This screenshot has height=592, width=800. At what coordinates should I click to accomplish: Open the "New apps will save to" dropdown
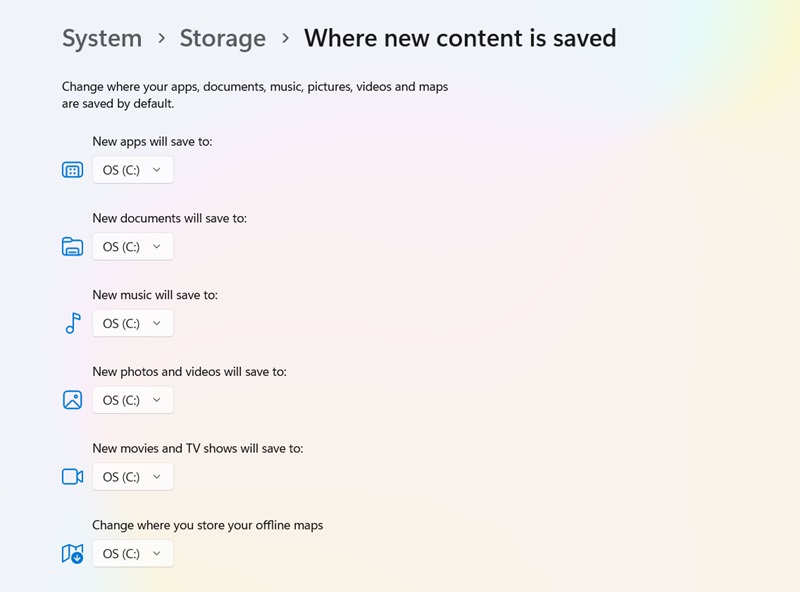pyautogui.click(x=132, y=169)
